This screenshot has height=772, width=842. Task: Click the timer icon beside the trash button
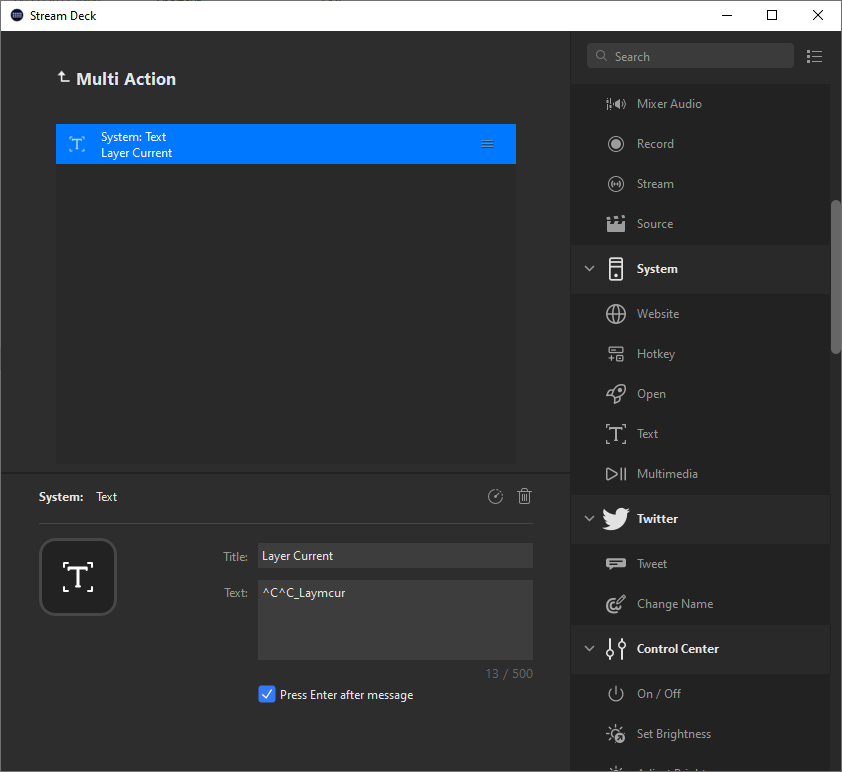point(495,496)
